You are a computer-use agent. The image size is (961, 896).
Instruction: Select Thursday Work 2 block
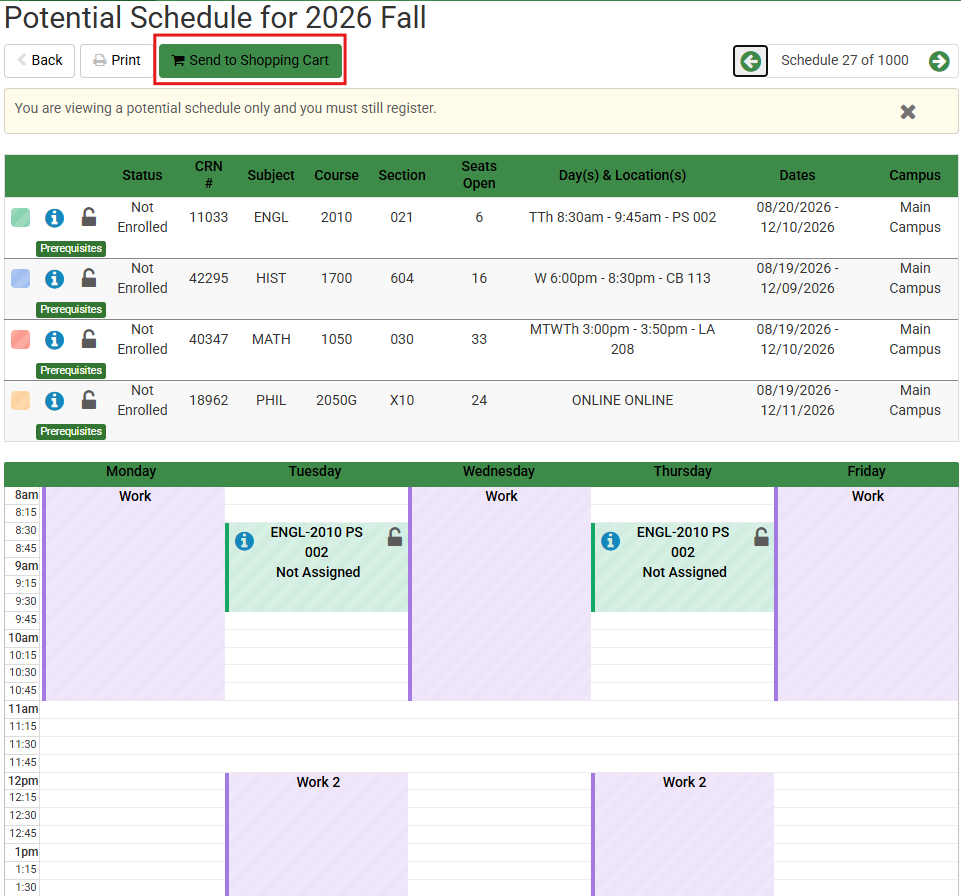pyautogui.click(x=683, y=834)
